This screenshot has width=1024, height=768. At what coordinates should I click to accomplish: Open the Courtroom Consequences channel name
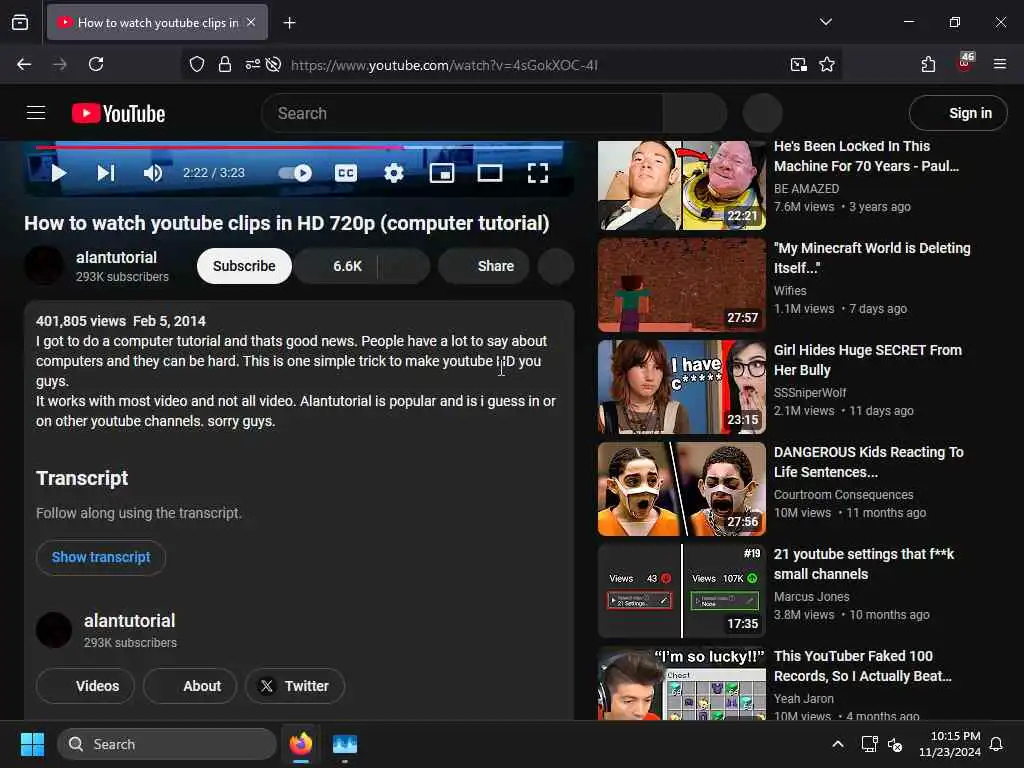pyautogui.click(x=844, y=494)
